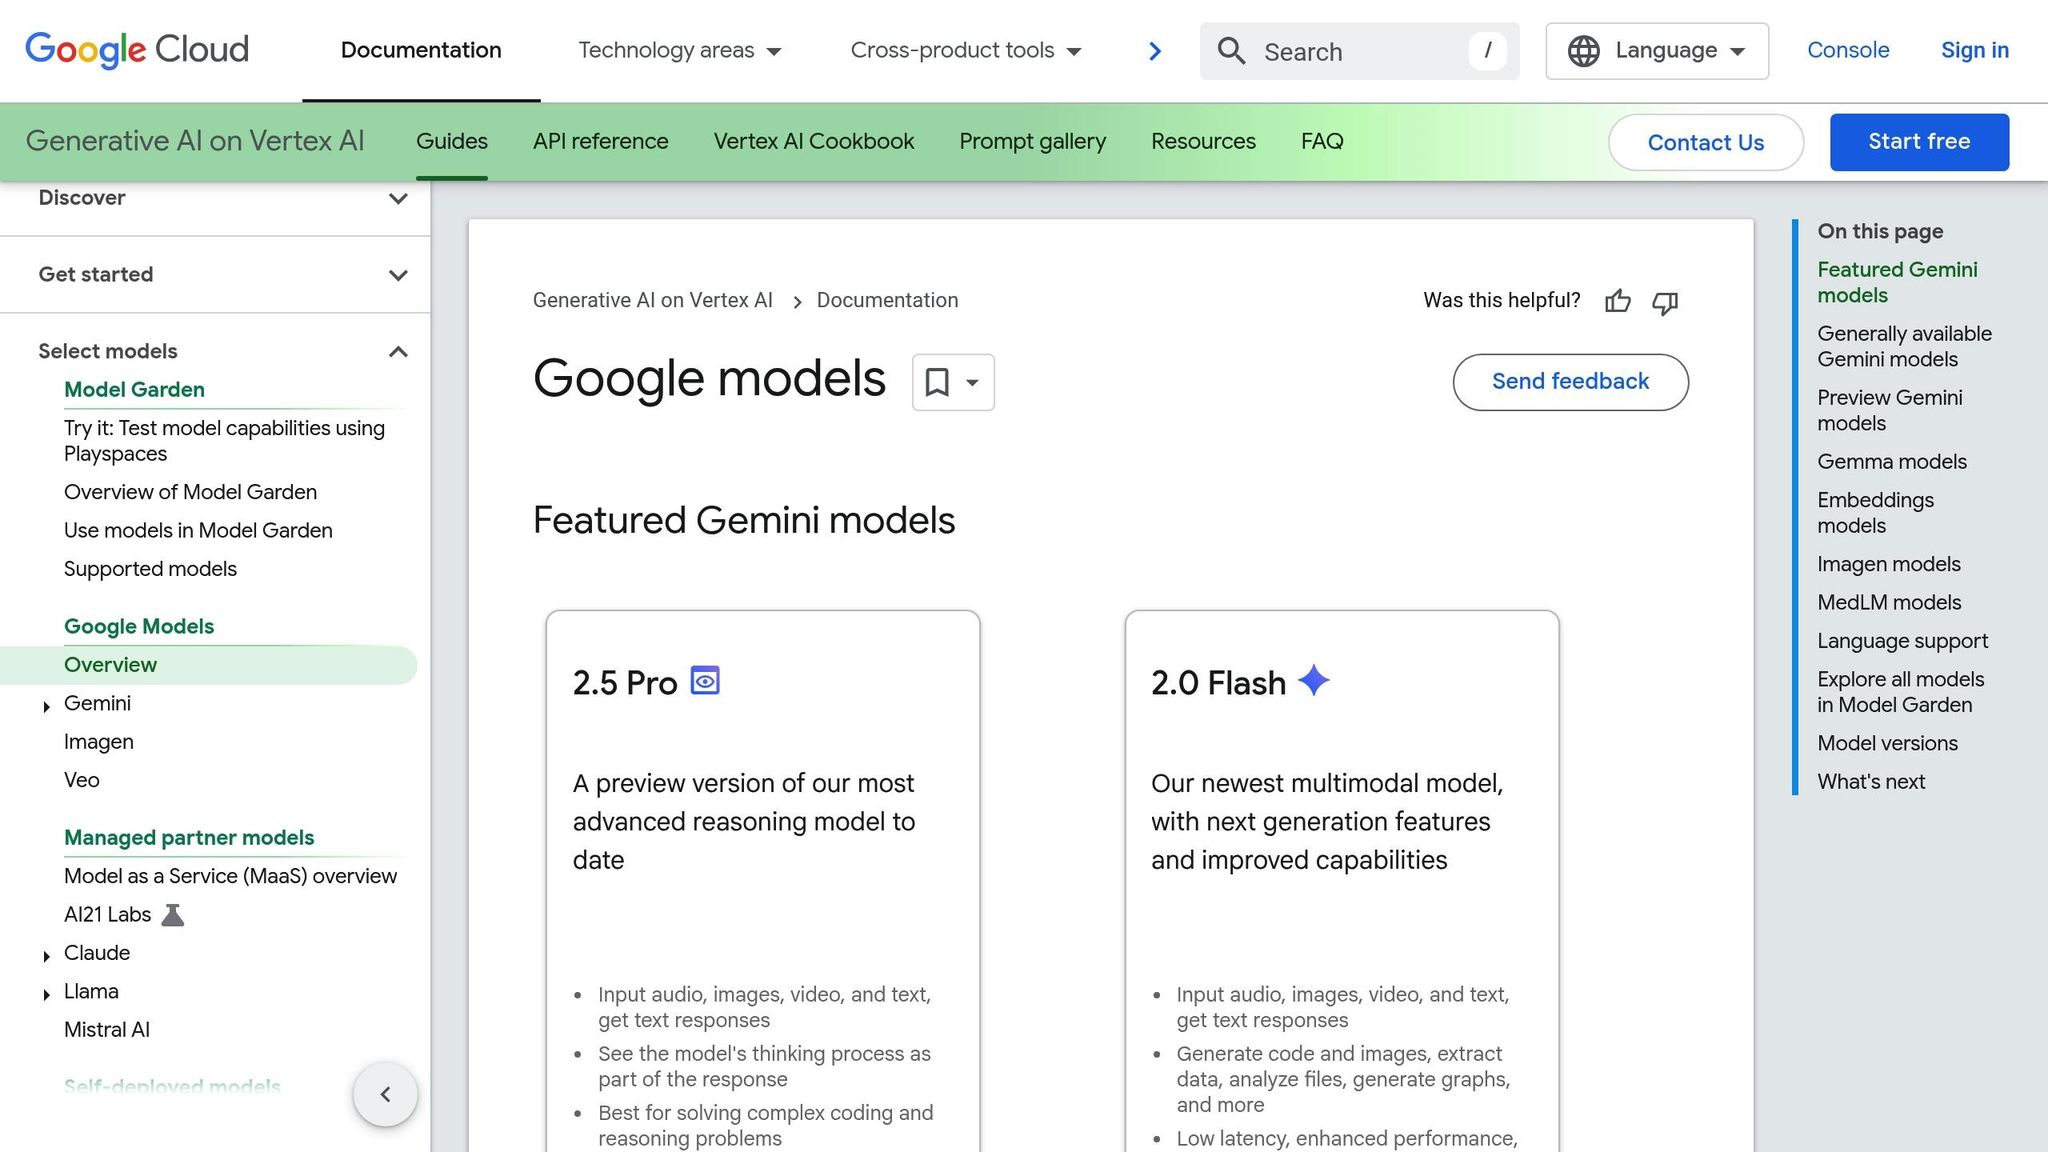2048x1152 pixels.
Task: Click the sparkle icon next to 2.0 Flash
Action: coord(1313,681)
